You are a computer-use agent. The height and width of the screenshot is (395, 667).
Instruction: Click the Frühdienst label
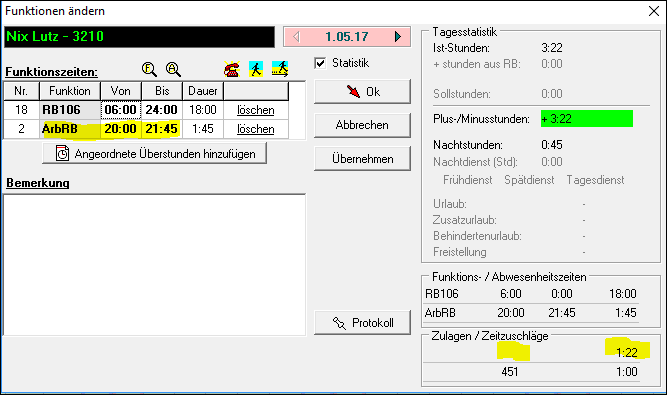(x=467, y=180)
